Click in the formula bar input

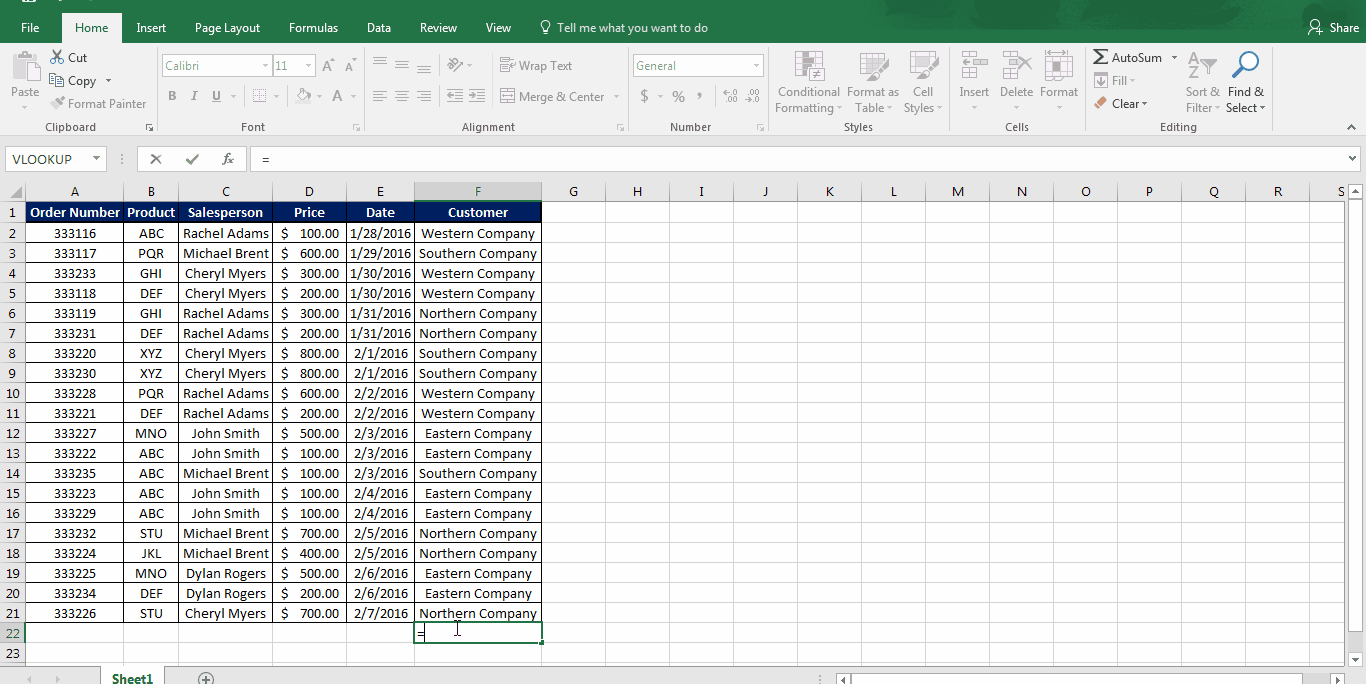click(797, 159)
